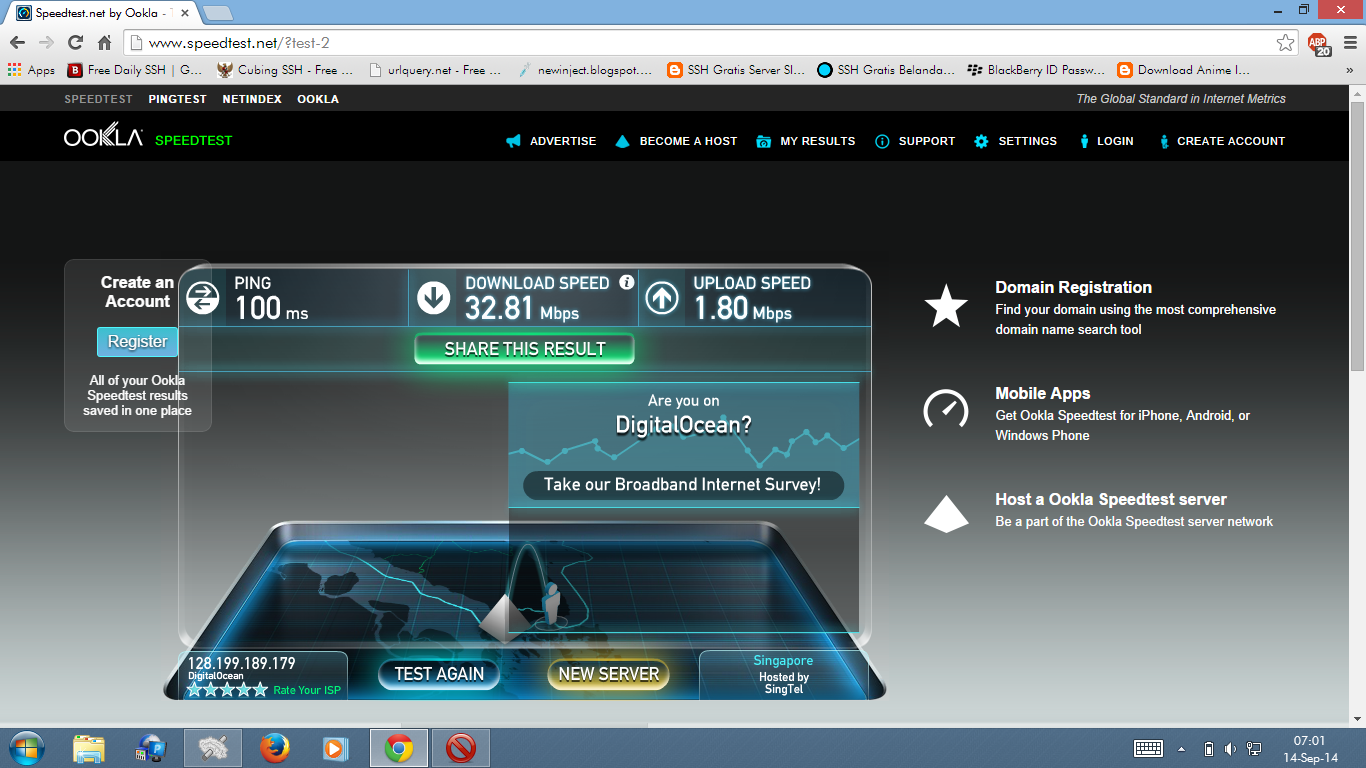Open the Cubing SSH bookmark
This screenshot has width=1366, height=768.
[285, 70]
